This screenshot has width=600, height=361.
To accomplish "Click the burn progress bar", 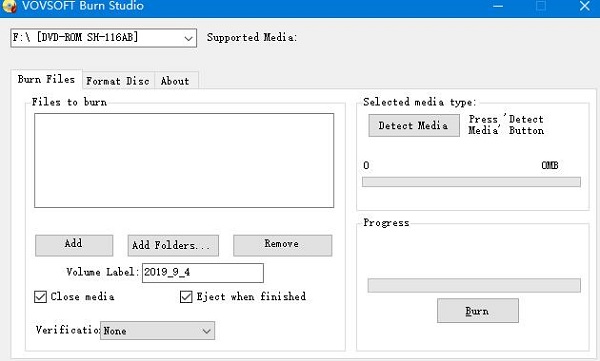I will 474,286.
